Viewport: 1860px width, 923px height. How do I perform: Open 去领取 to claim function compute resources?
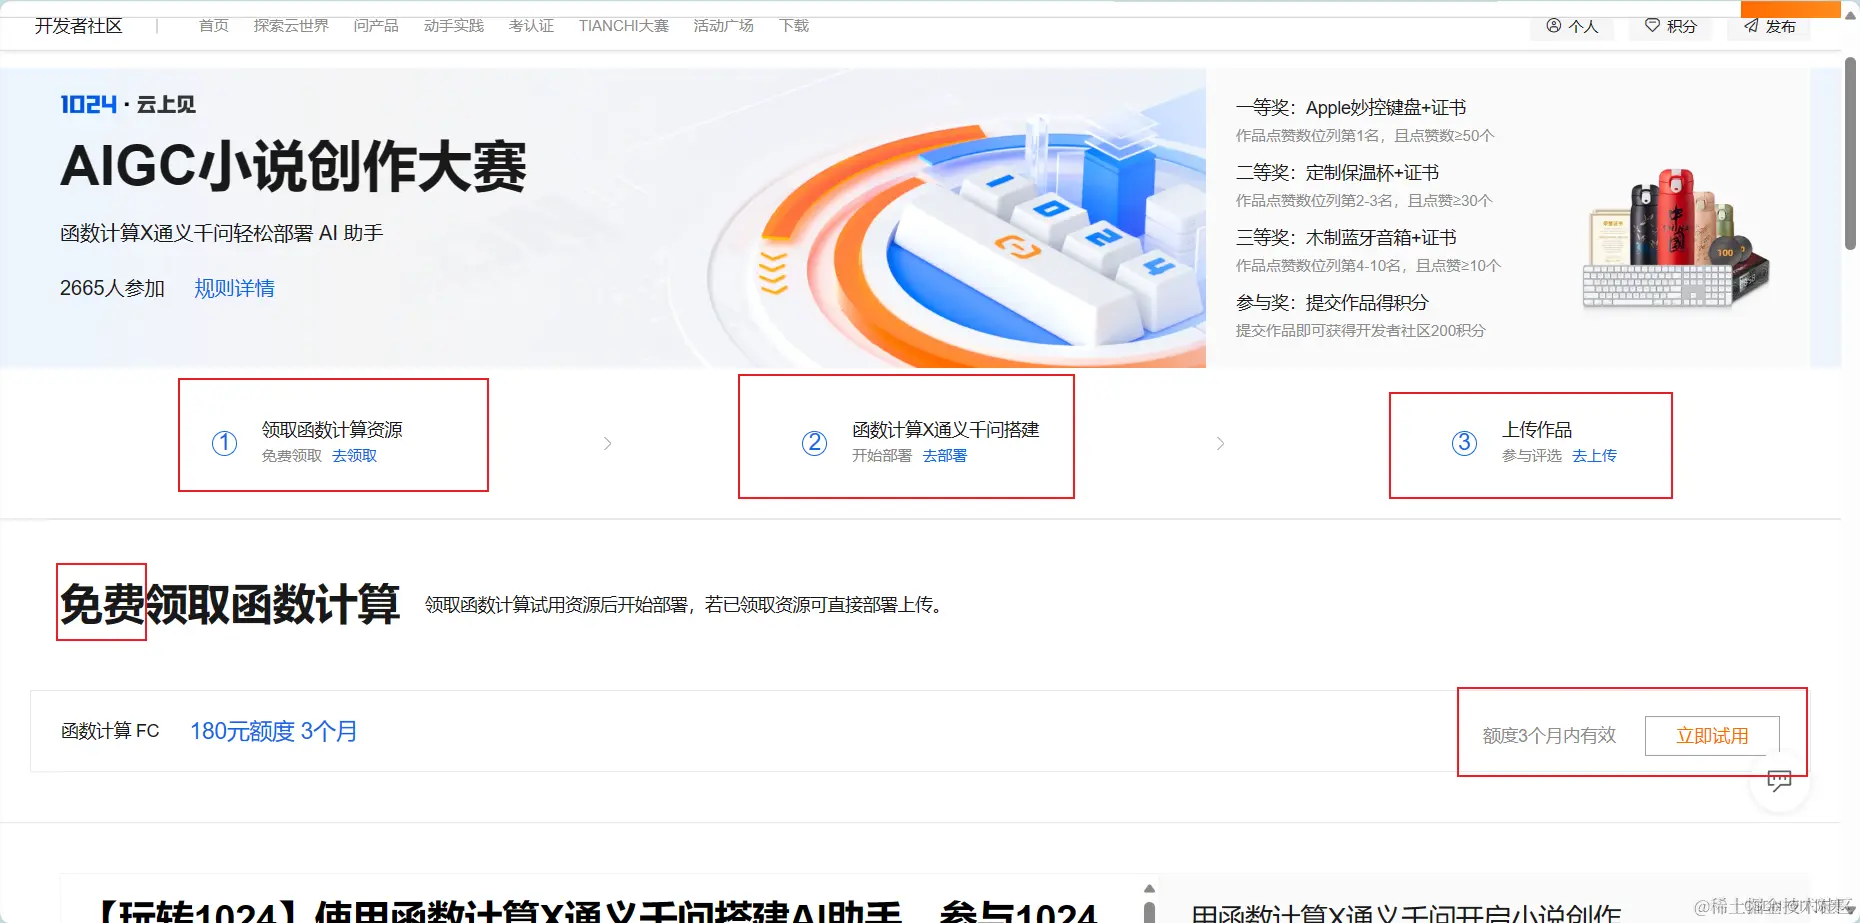click(352, 455)
